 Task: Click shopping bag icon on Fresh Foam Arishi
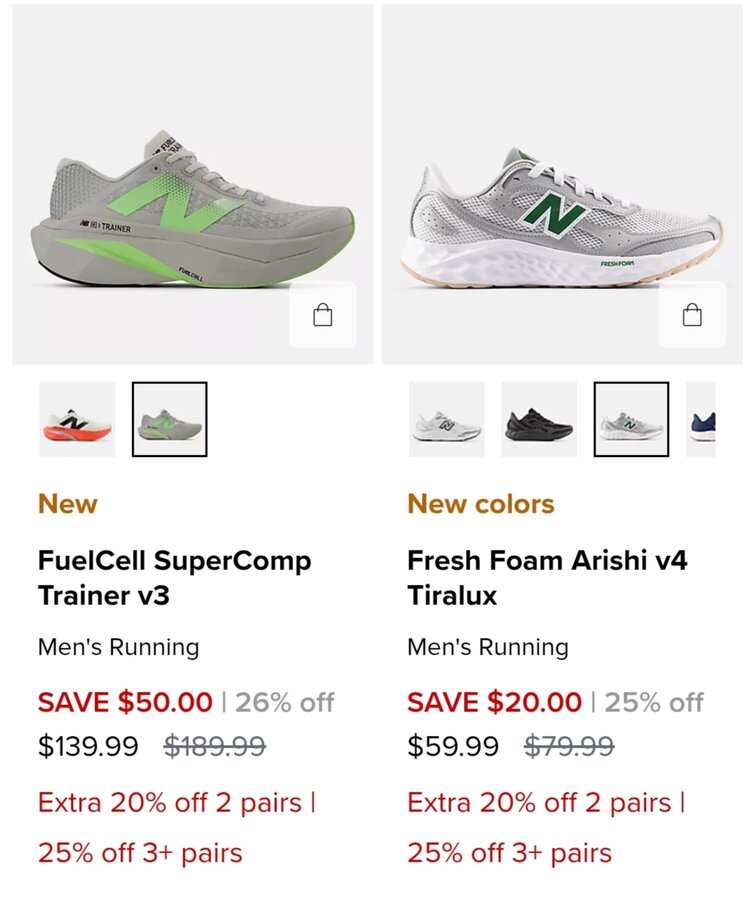point(692,316)
